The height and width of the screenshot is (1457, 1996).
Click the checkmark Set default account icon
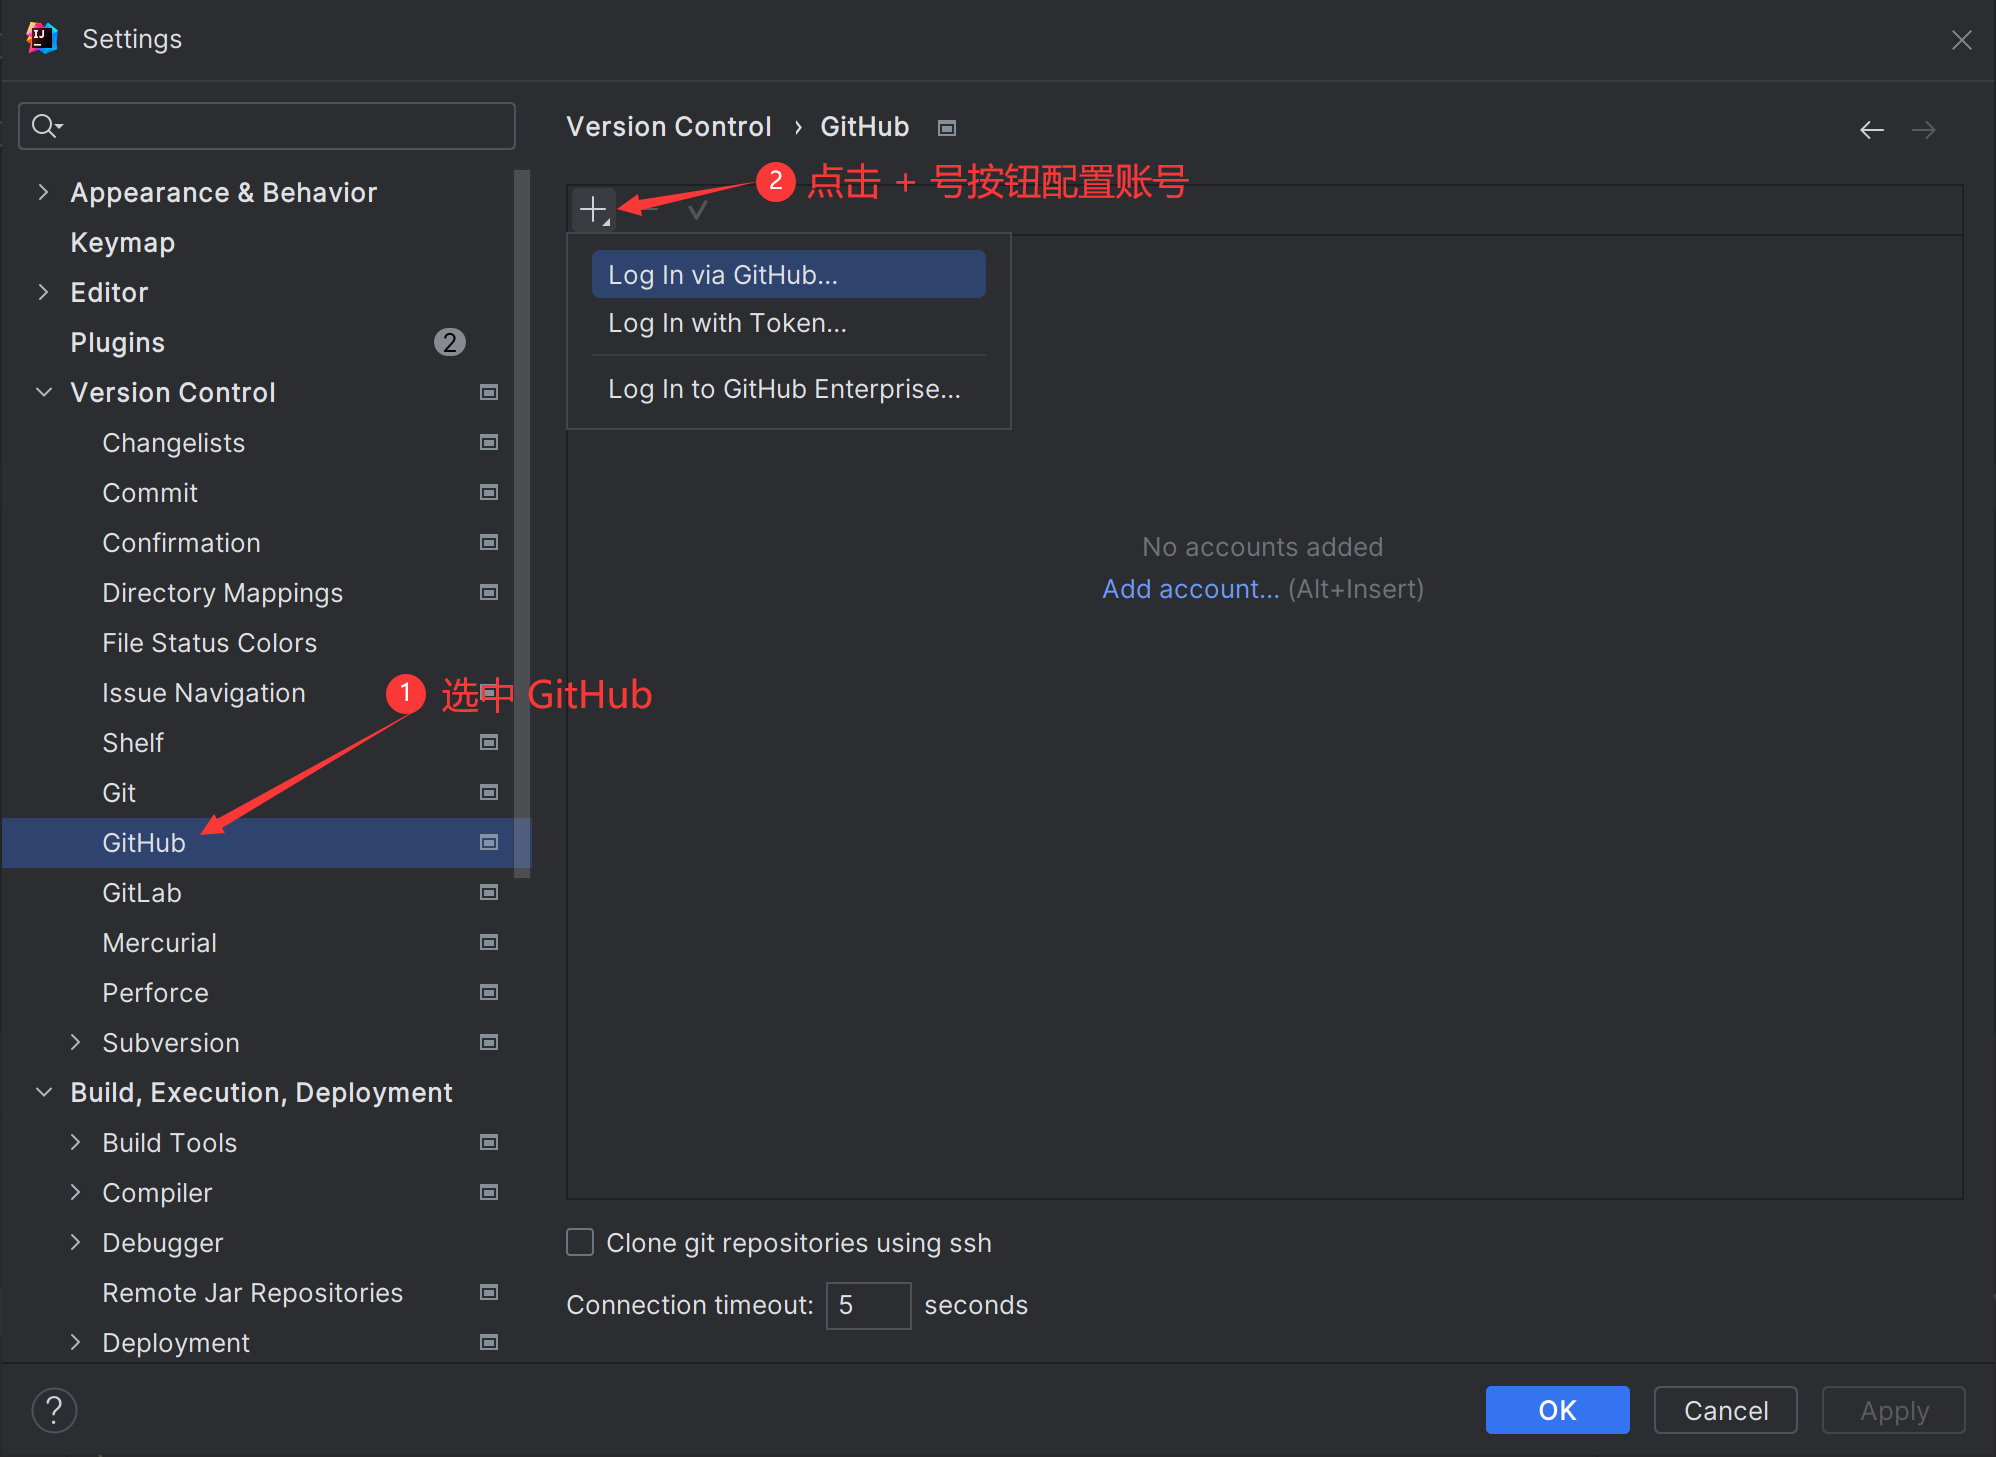(x=698, y=210)
